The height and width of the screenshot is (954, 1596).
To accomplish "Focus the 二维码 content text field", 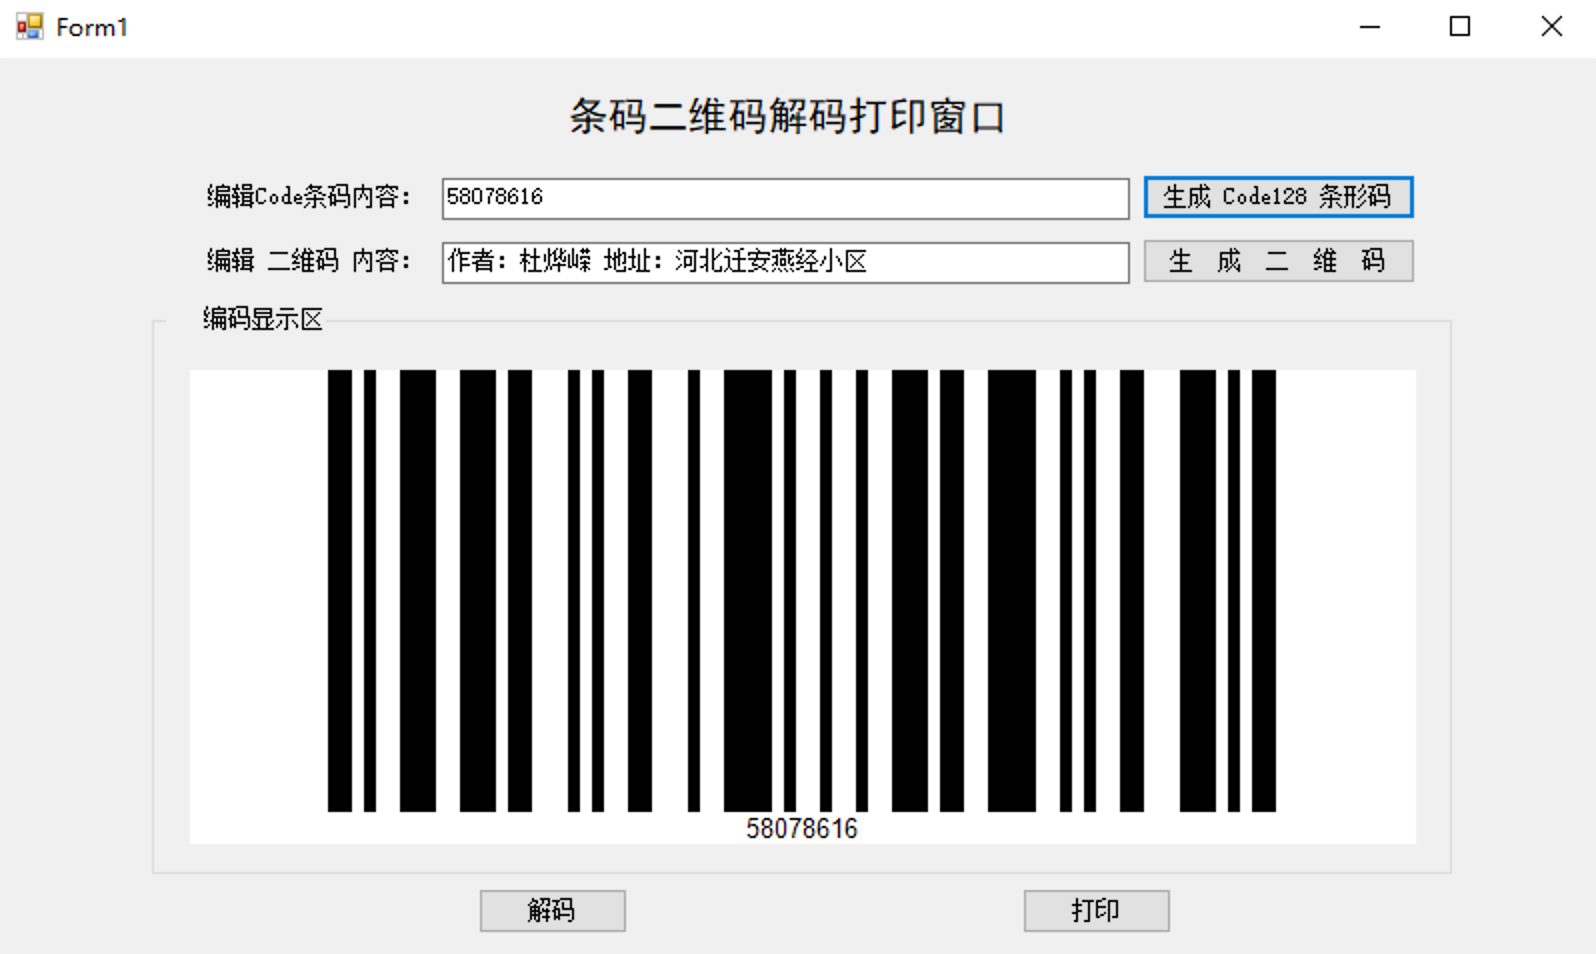I will [x=785, y=262].
